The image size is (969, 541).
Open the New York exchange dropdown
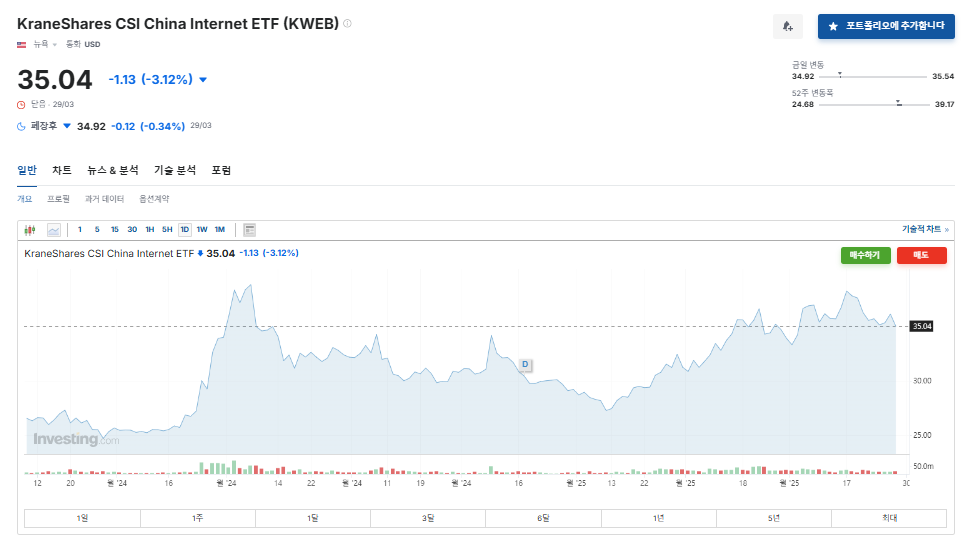tap(44, 45)
